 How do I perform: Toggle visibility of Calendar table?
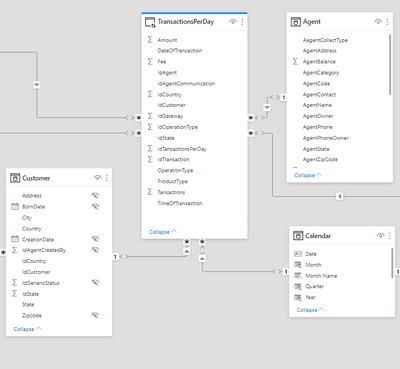[380, 236]
